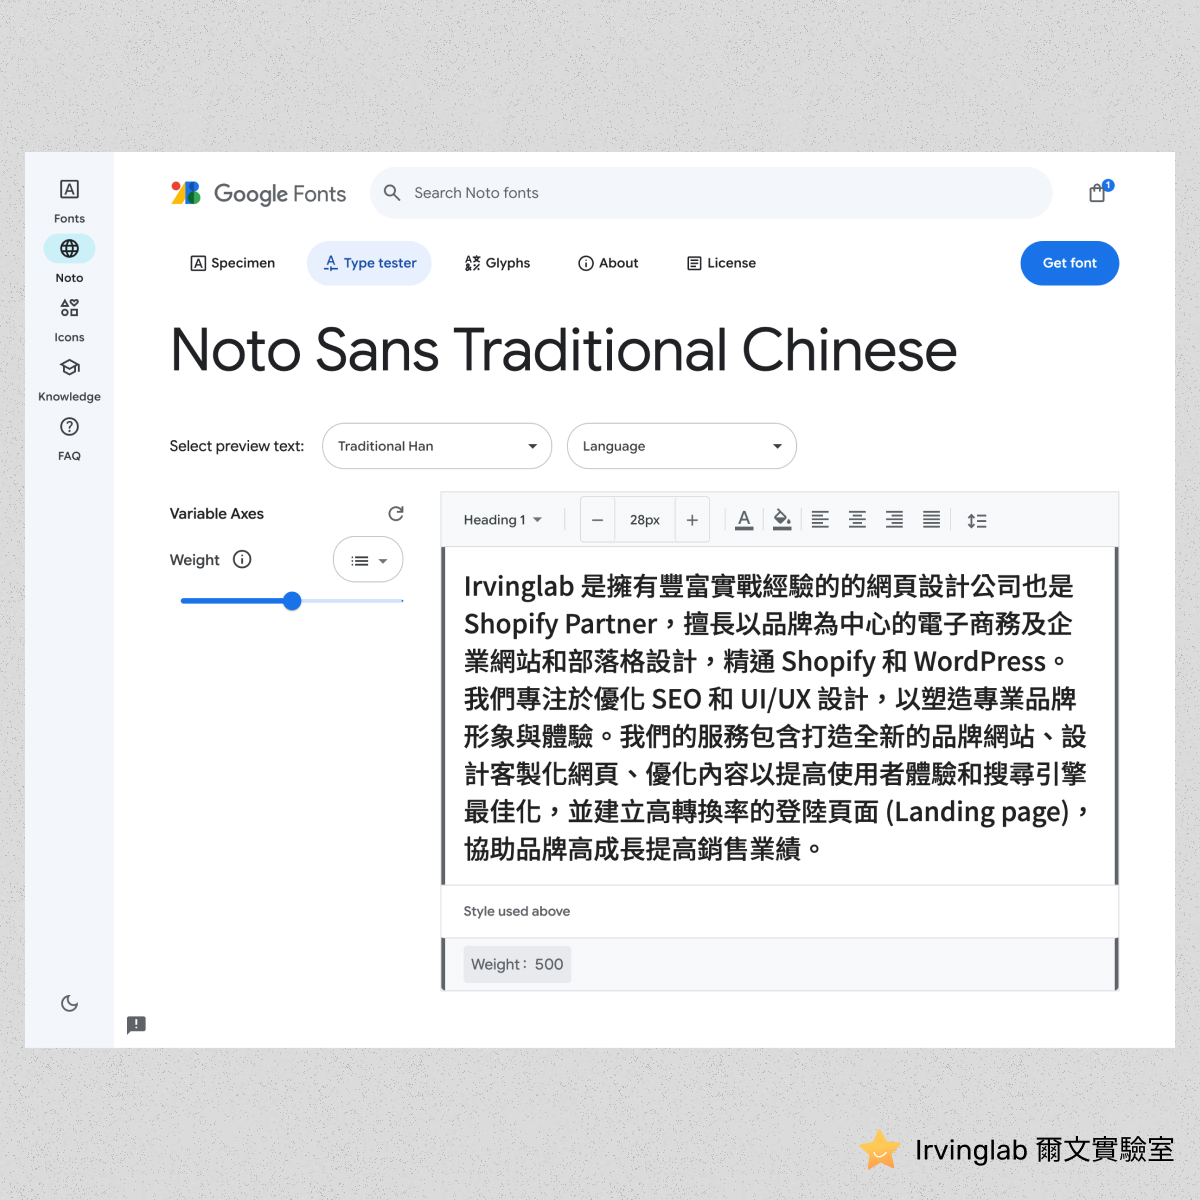Image resolution: width=1200 pixels, height=1200 pixels.
Task: Click the send feedback icon
Action: pyautogui.click(x=136, y=1025)
